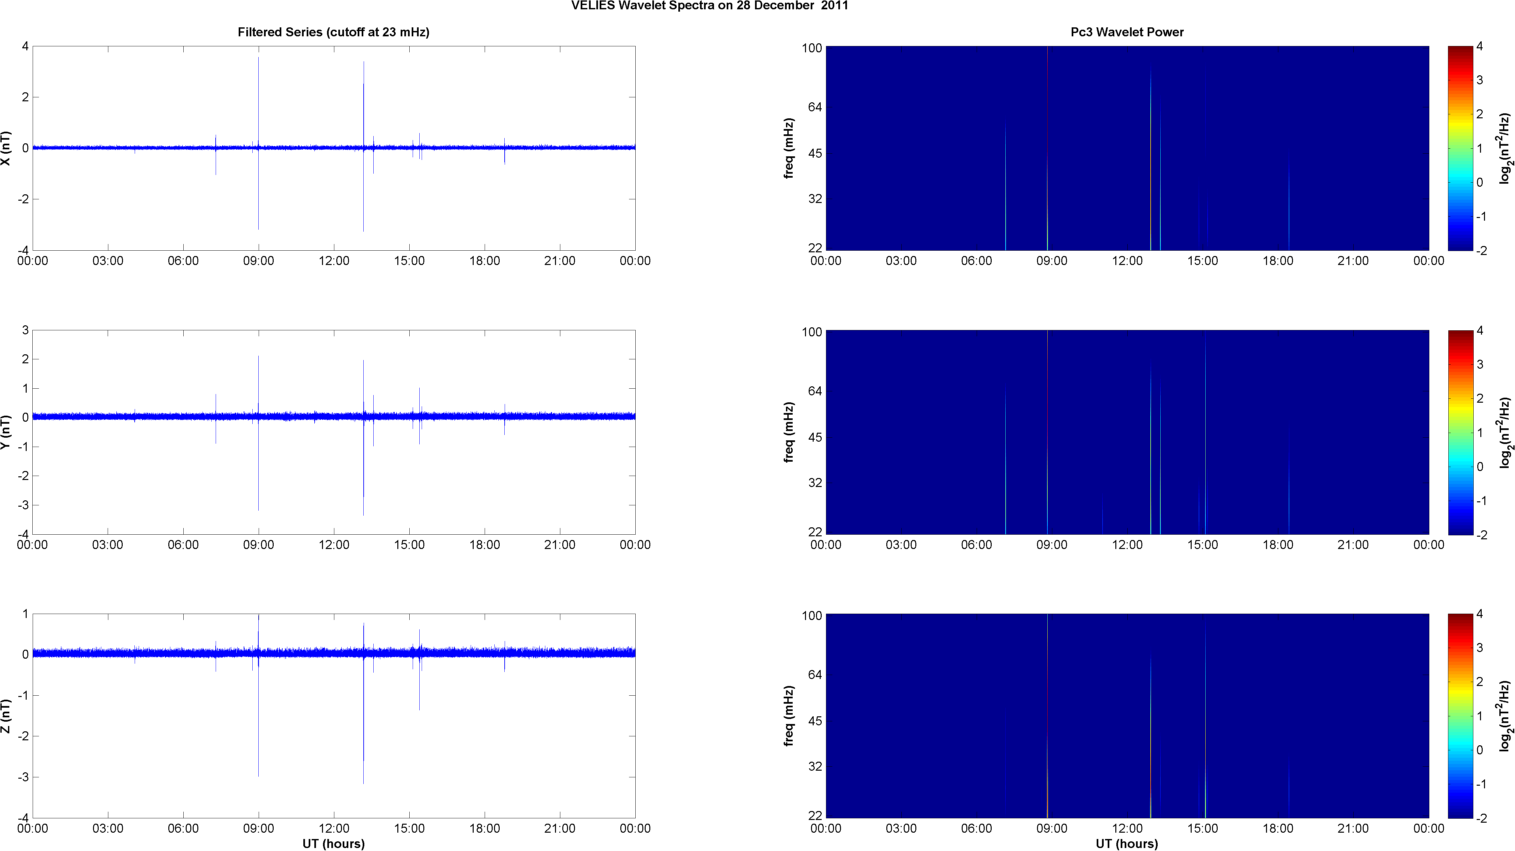Select the 'Pc3 Wavelet Power' heading
Screen dimensions: 1515x851
coord(1127,32)
